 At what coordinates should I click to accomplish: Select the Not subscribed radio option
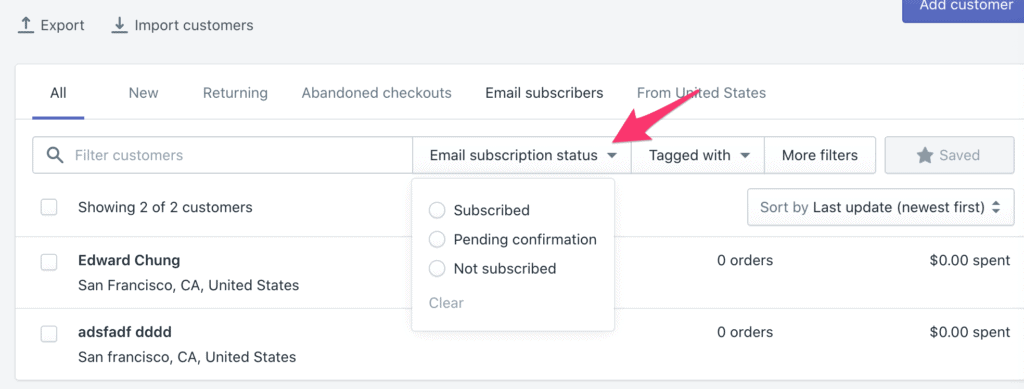point(436,268)
